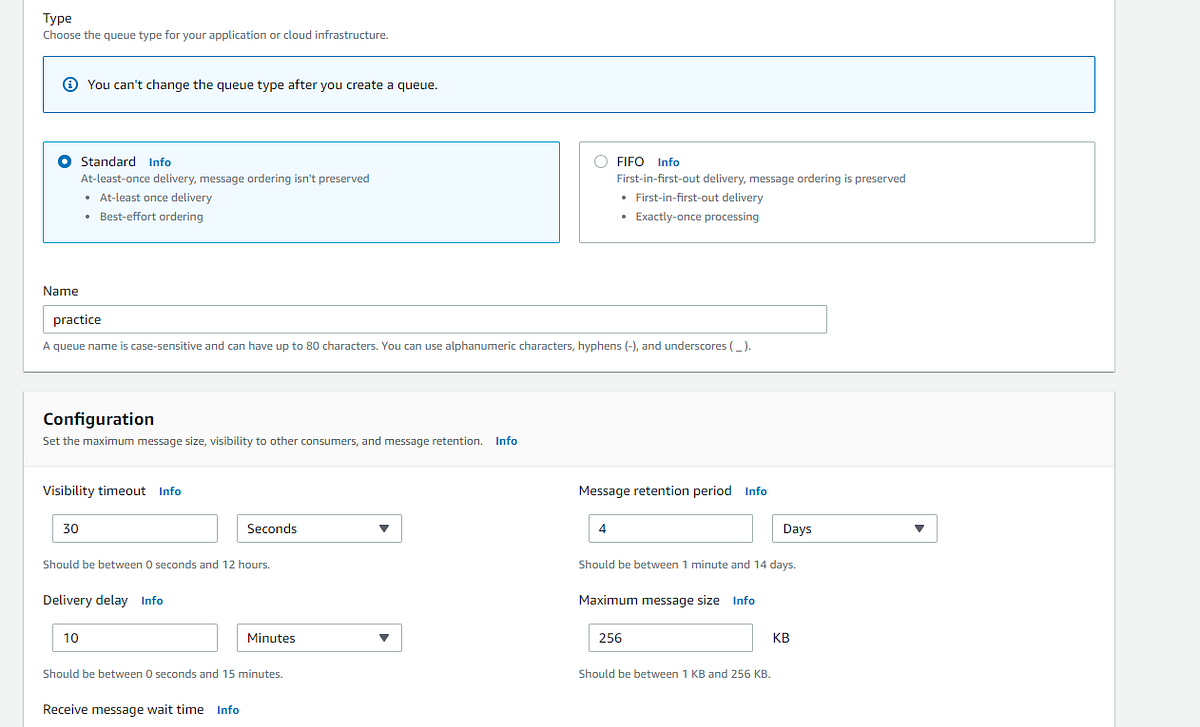Image resolution: width=1200 pixels, height=727 pixels.
Task: Click the Info link beside Maximum message size
Action: pos(743,600)
